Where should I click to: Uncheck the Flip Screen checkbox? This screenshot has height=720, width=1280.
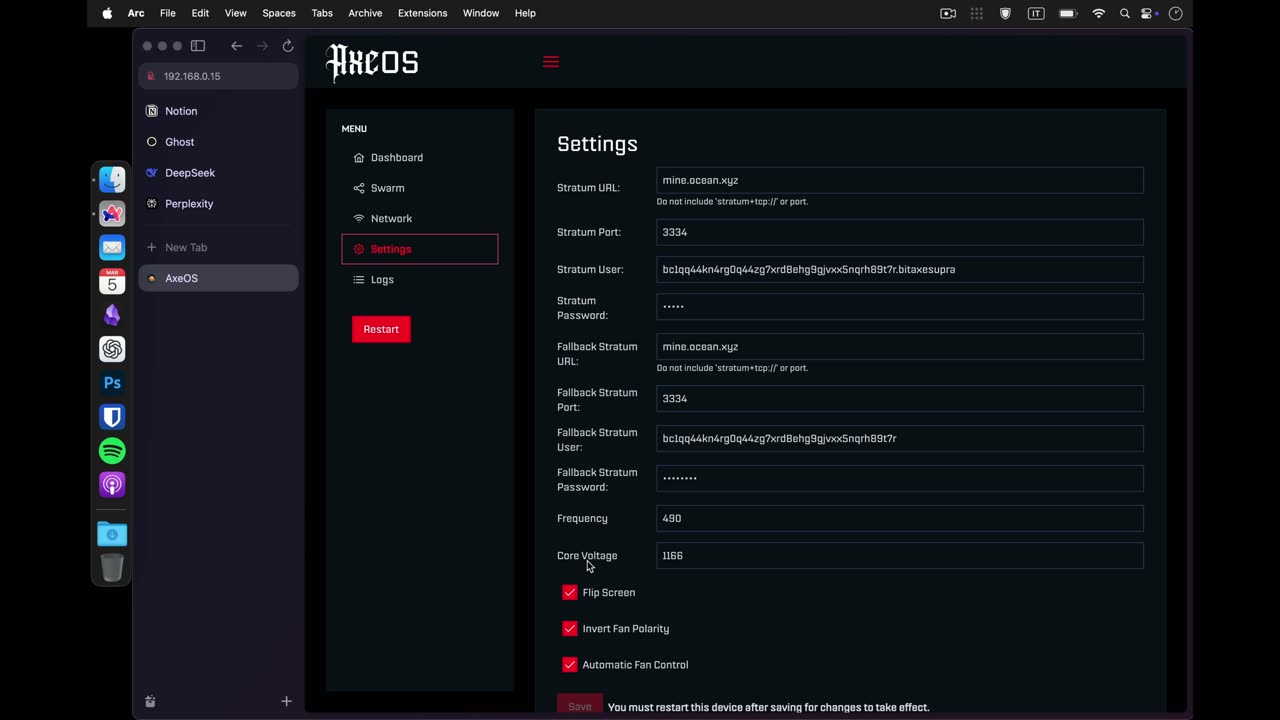tap(570, 593)
